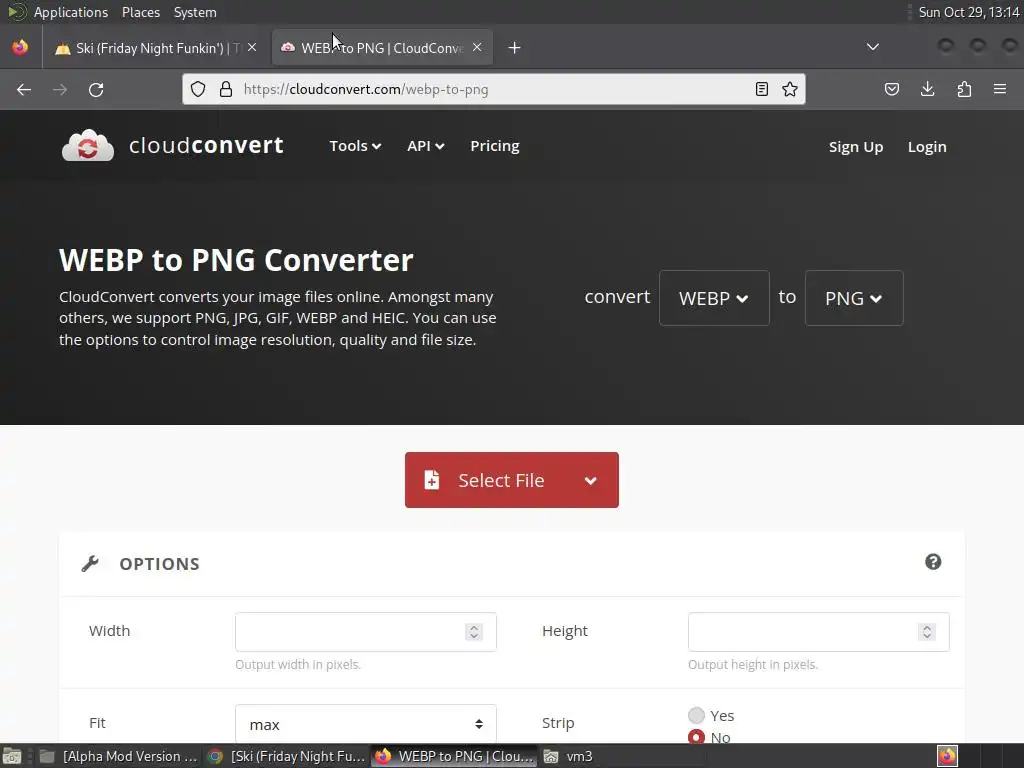
Task: Open the Select File chevron dropdown
Action: [590, 481]
